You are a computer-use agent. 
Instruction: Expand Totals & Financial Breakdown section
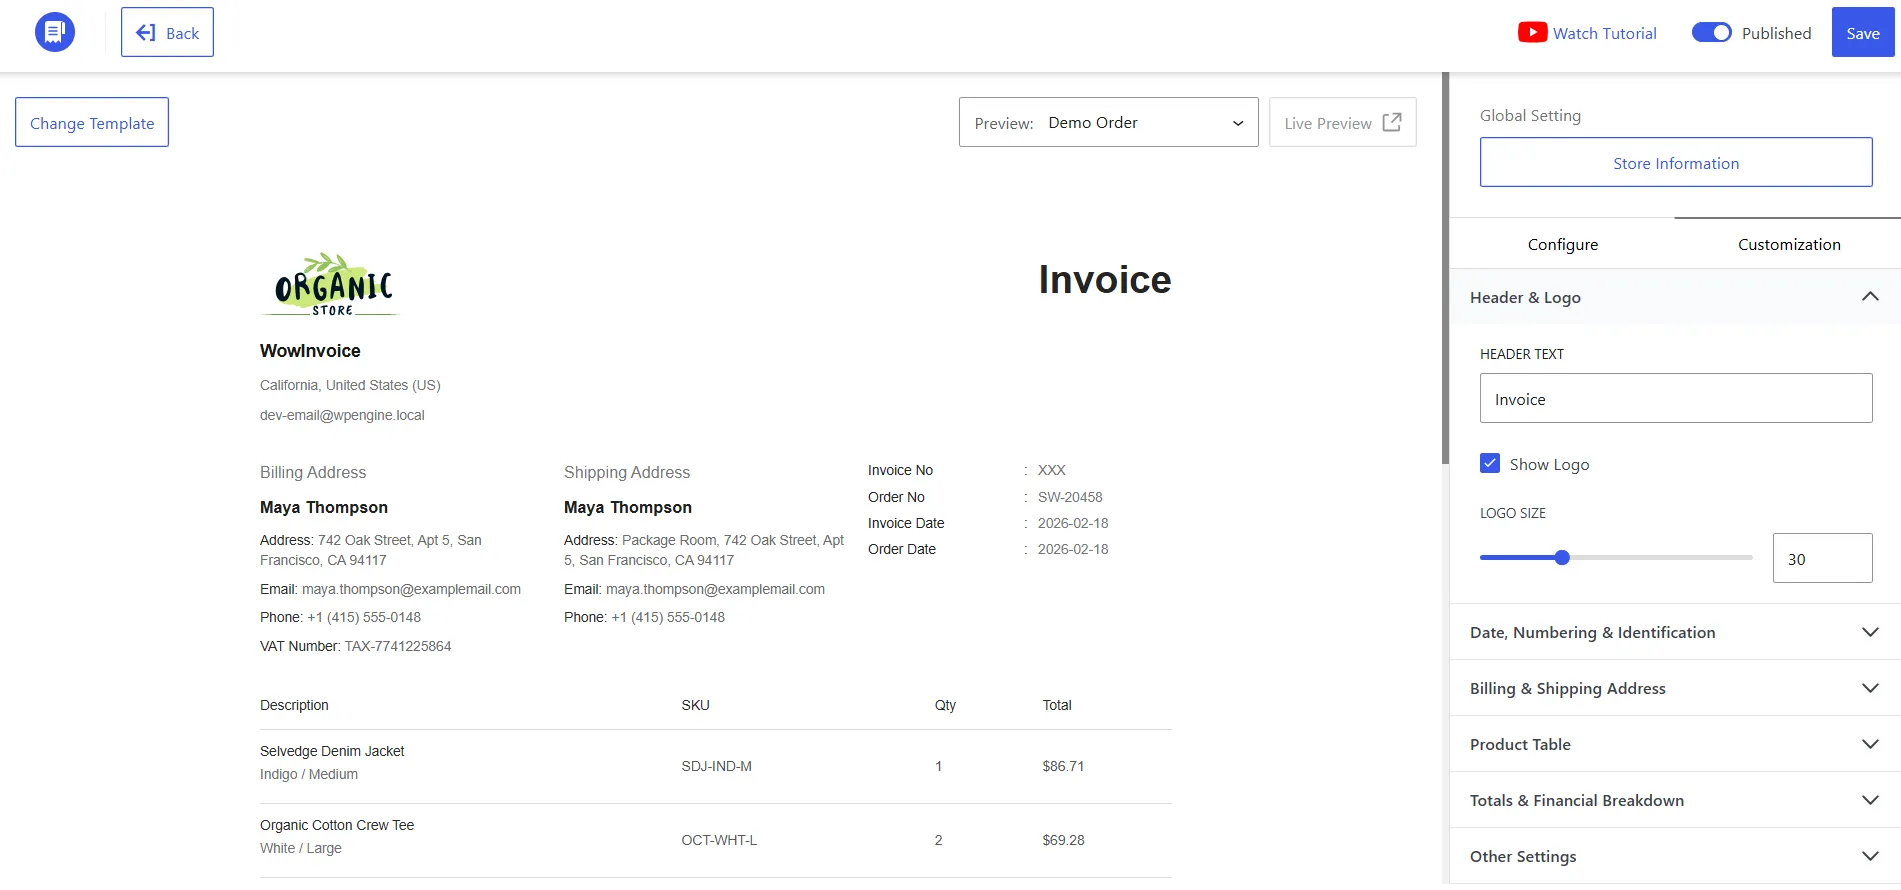coord(1675,800)
